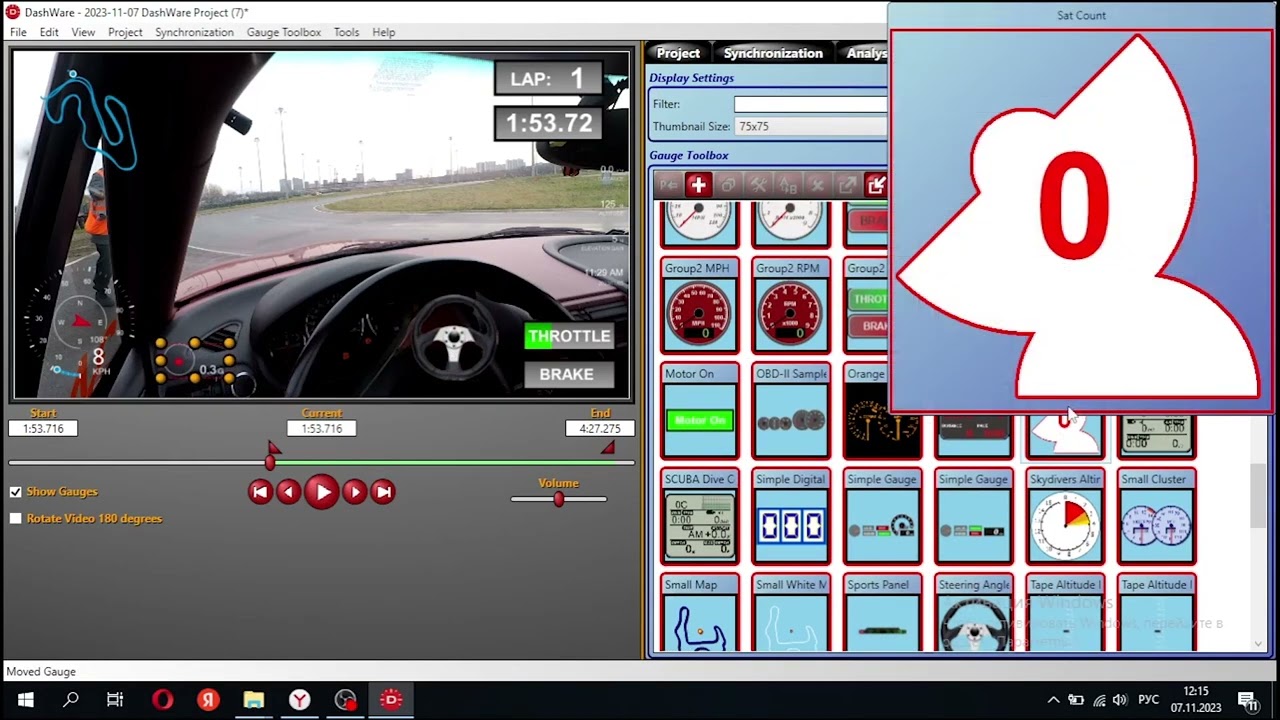
Task: Click the DashWare taskbar icon
Action: (x=391, y=700)
